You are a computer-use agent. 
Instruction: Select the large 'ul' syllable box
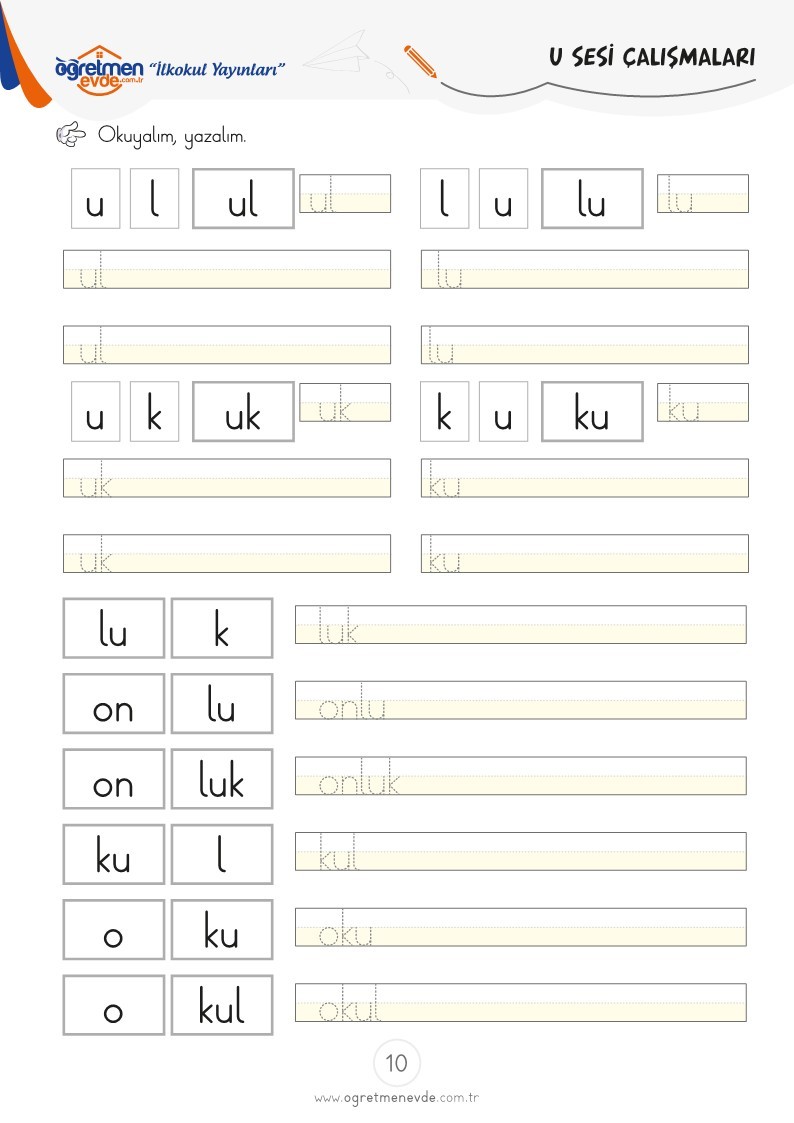tap(243, 198)
